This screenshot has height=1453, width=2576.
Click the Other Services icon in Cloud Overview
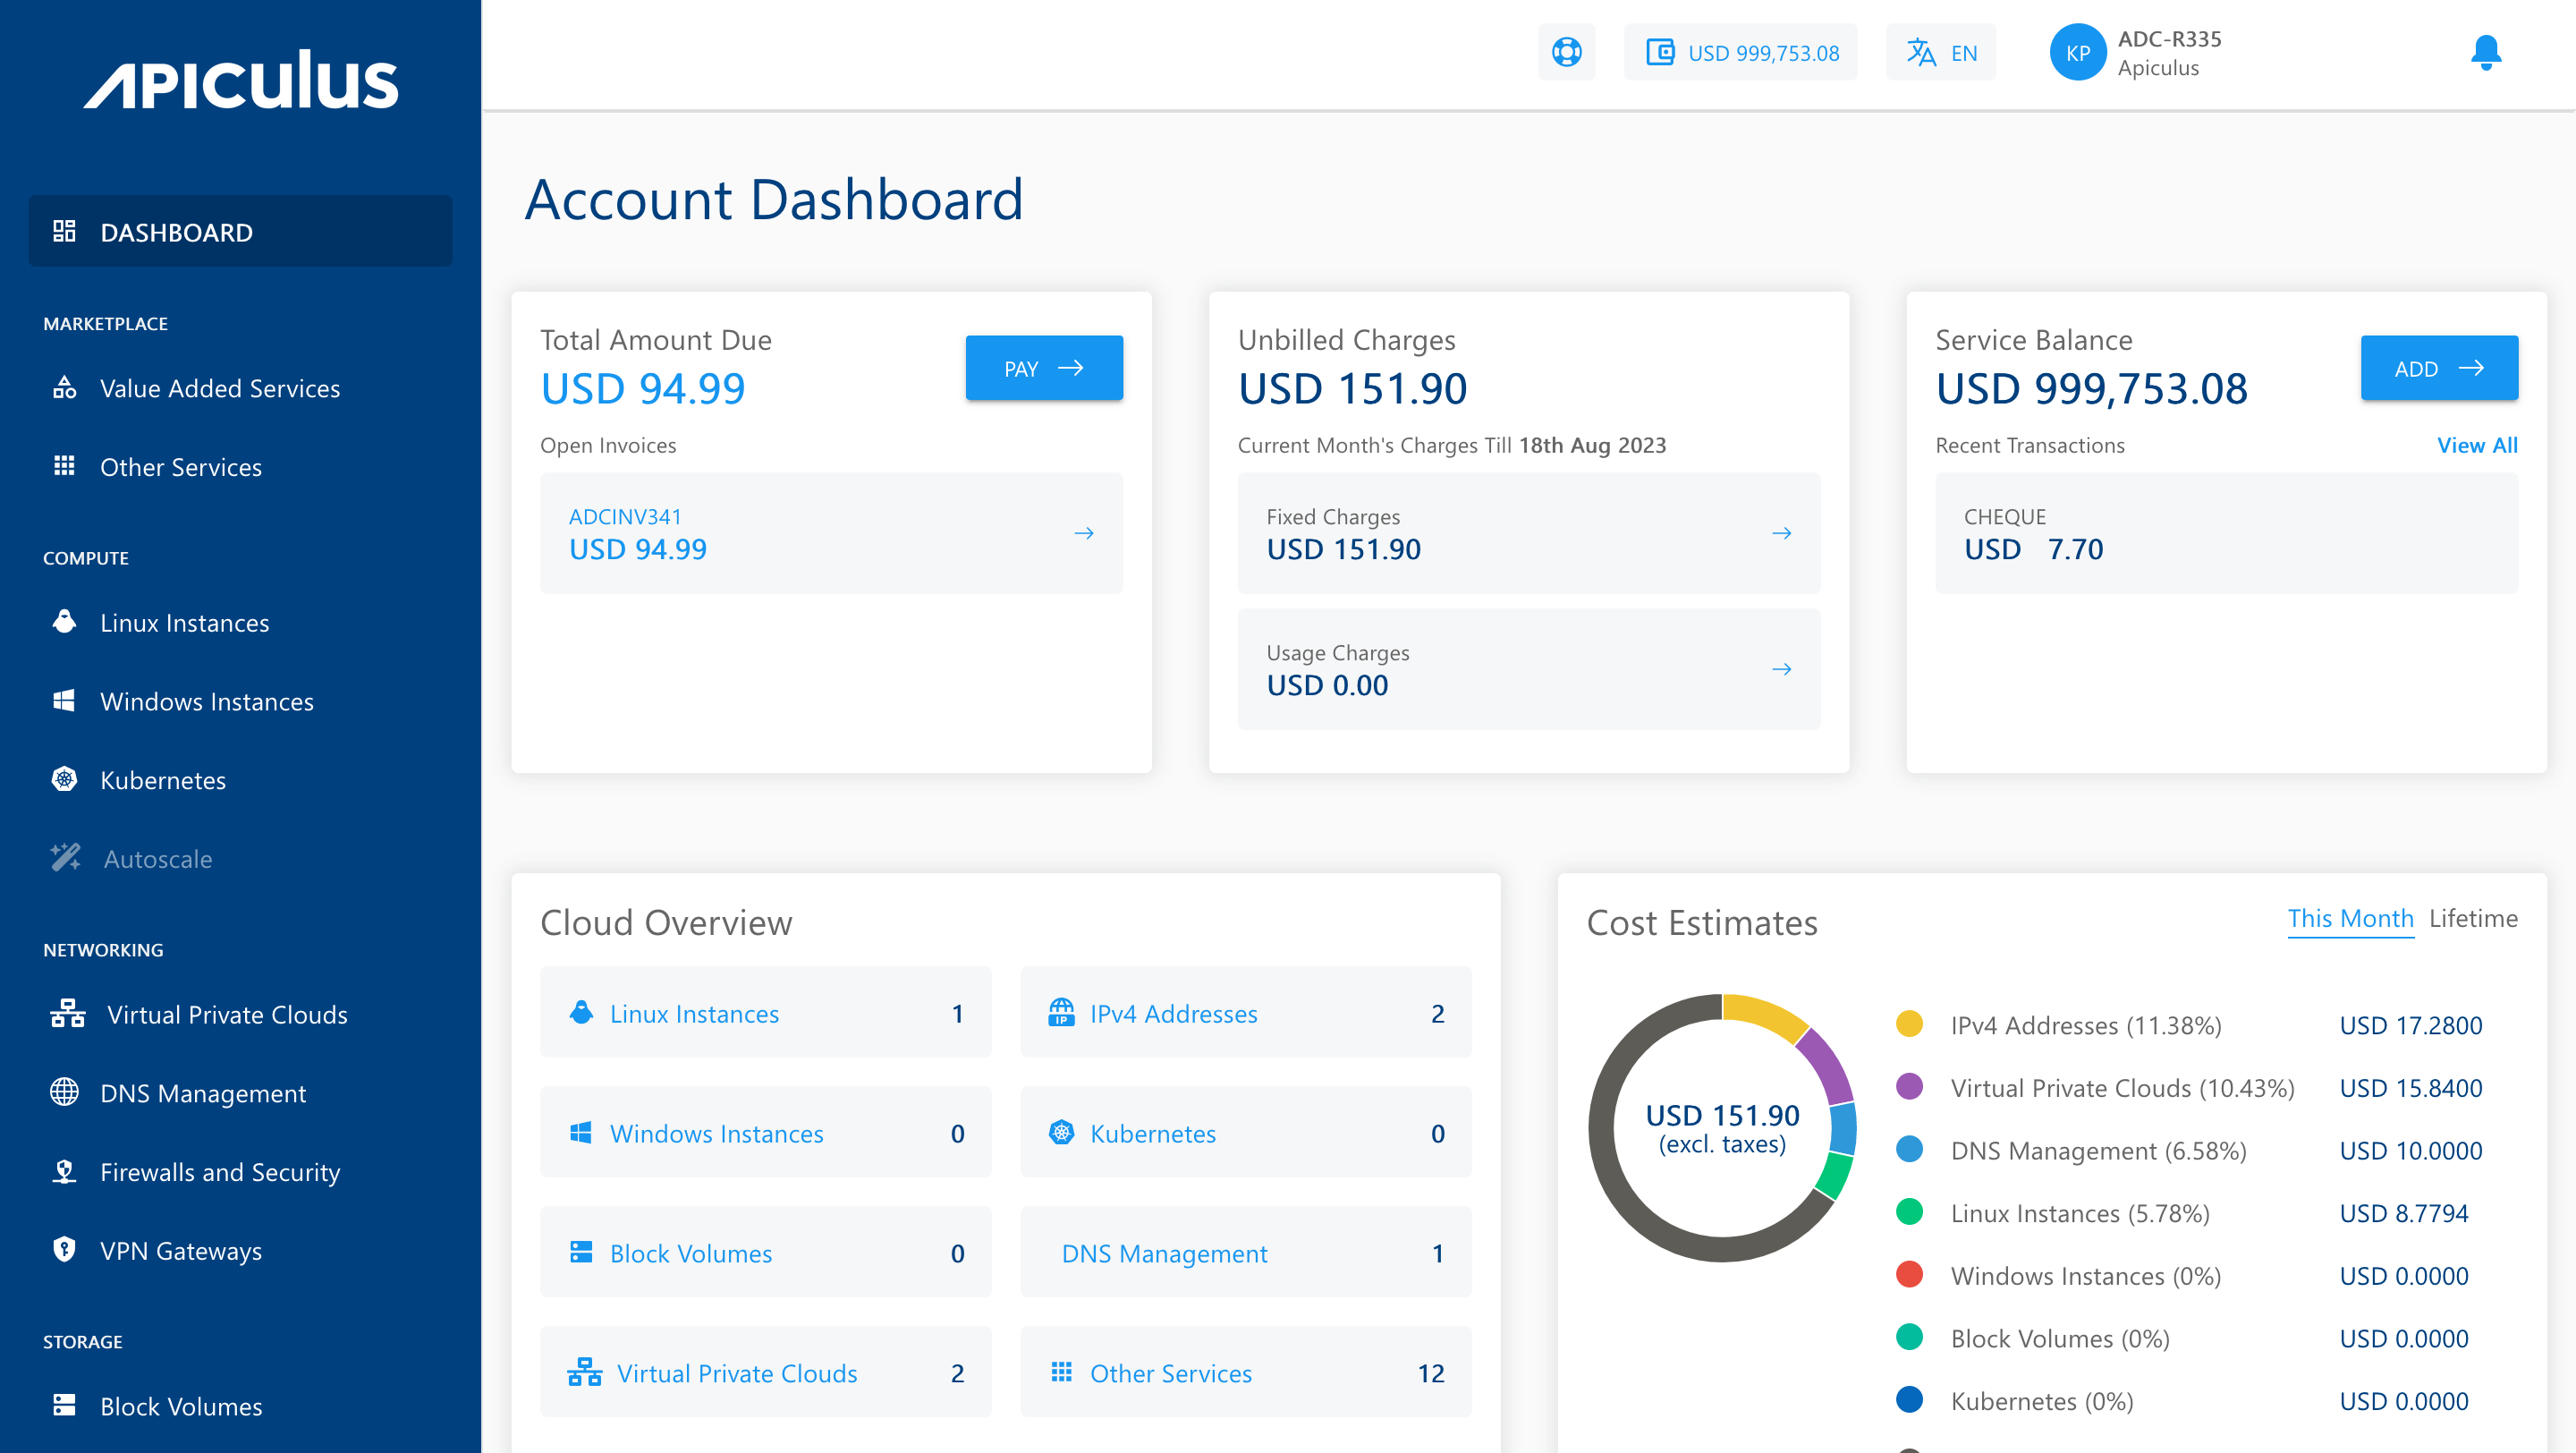click(x=1061, y=1372)
